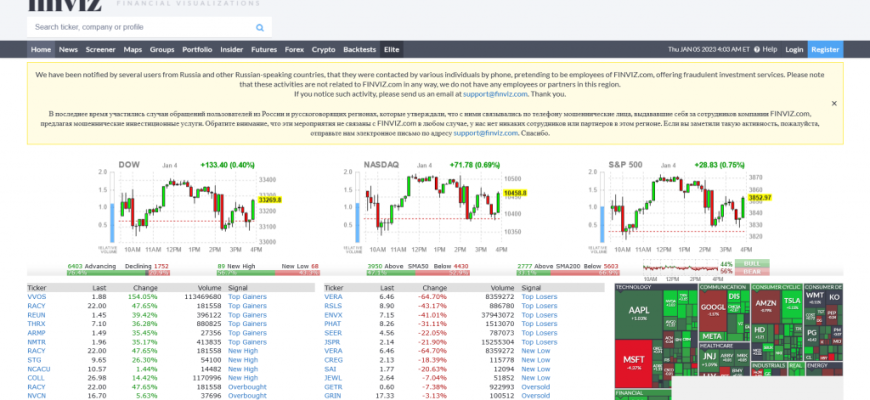
Task: Close the yellow fraud warning banner
Action: (x=834, y=103)
